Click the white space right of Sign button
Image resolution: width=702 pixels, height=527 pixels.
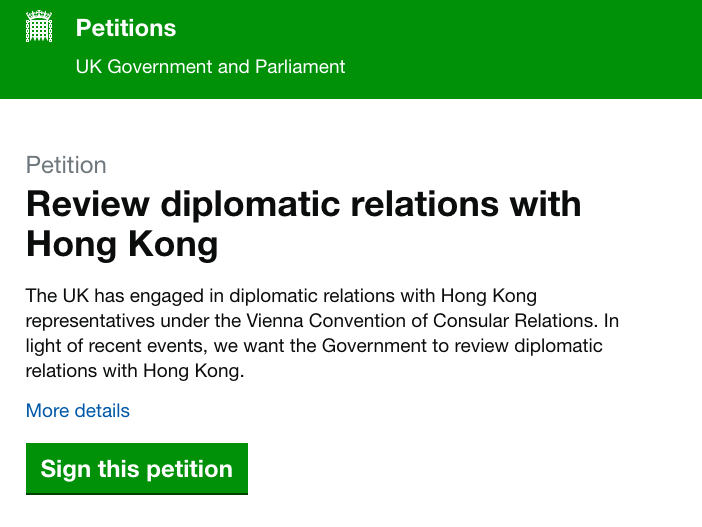coord(450,469)
